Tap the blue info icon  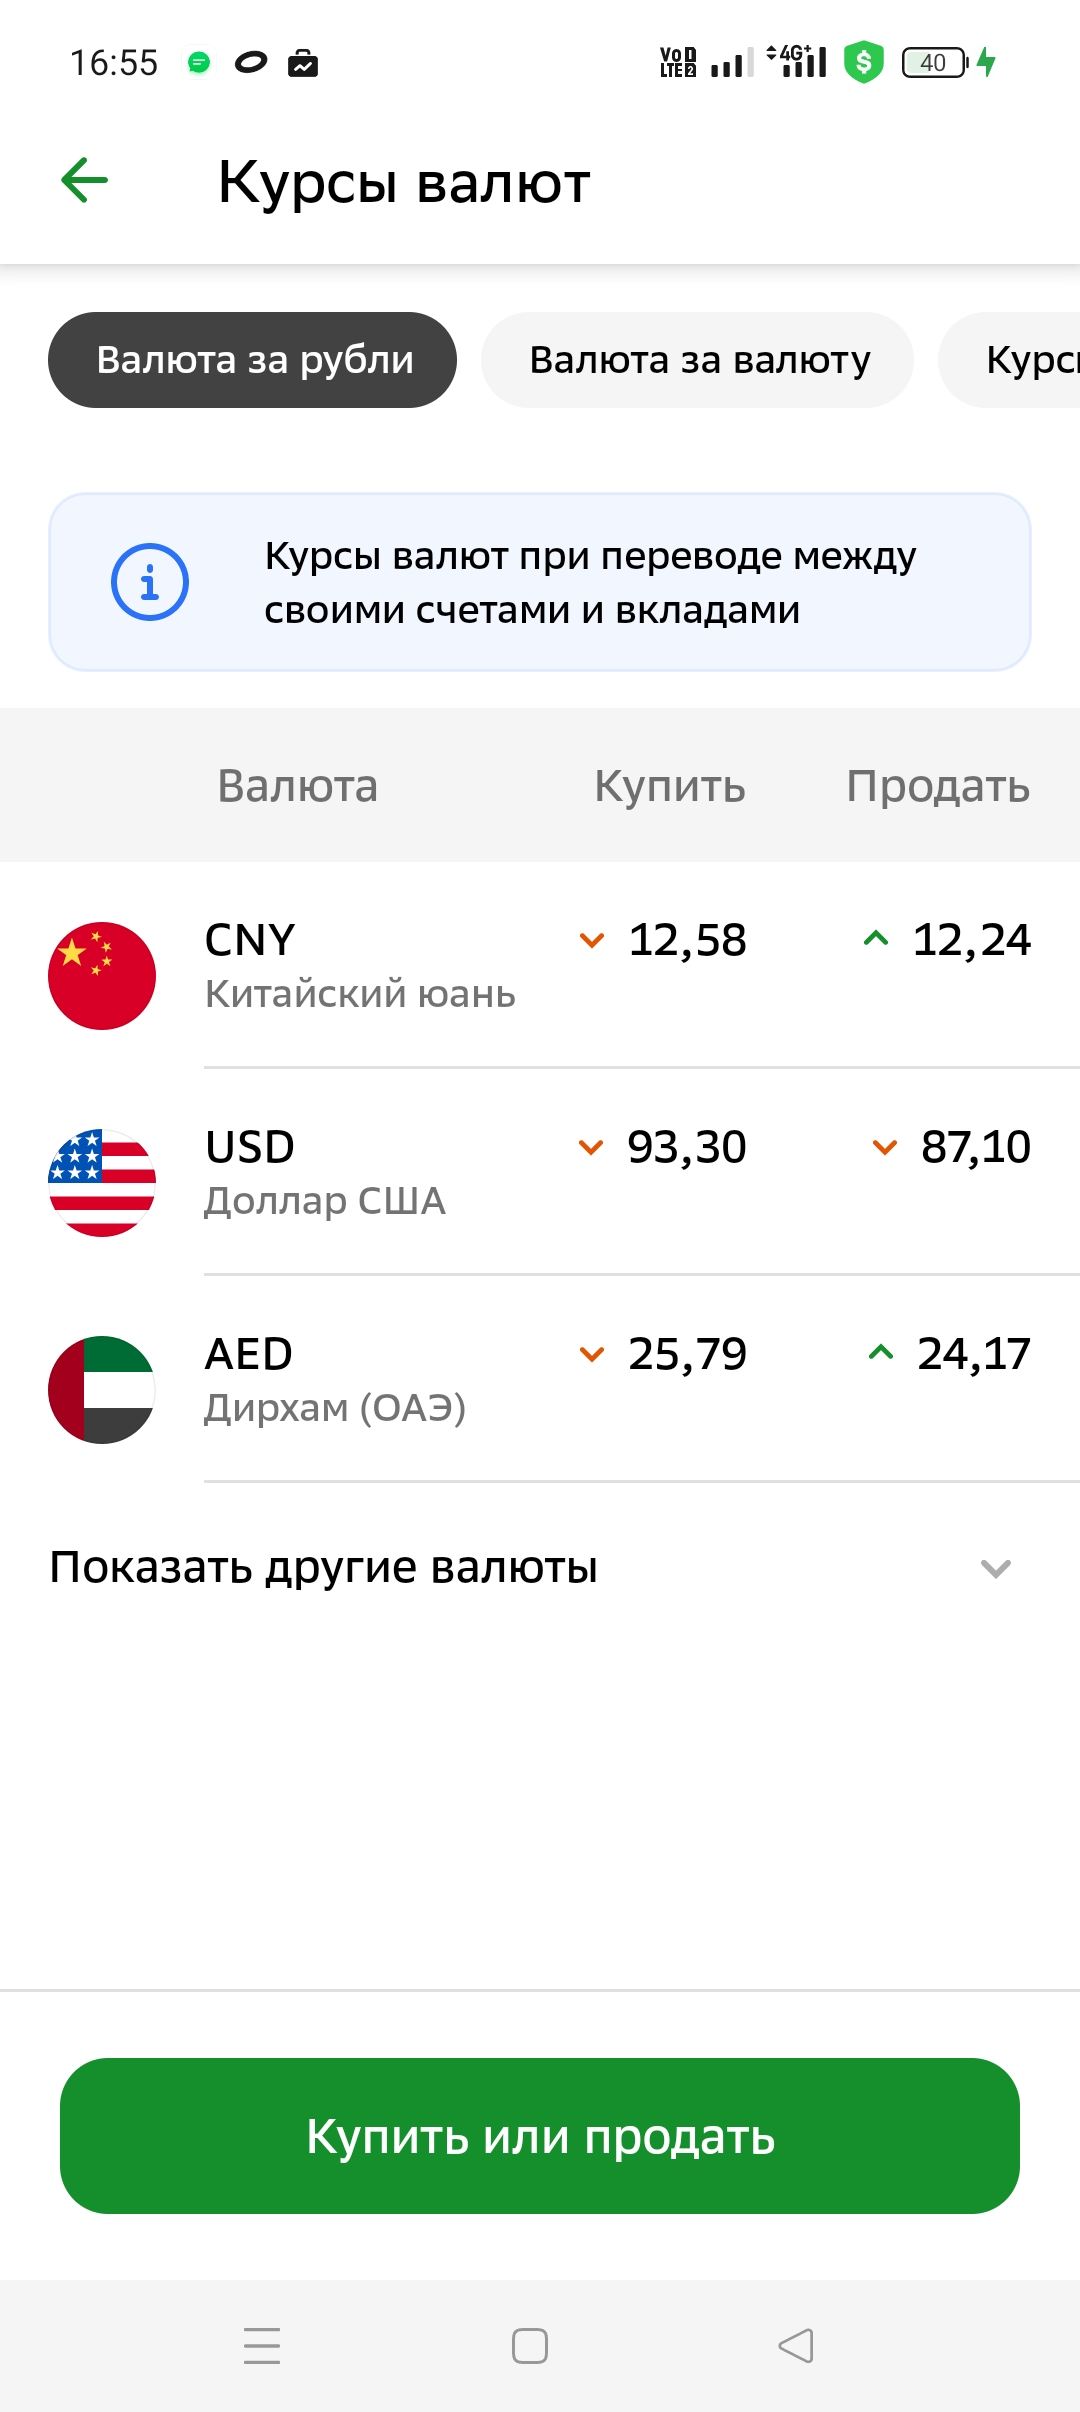pyautogui.click(x=150, y=582)
